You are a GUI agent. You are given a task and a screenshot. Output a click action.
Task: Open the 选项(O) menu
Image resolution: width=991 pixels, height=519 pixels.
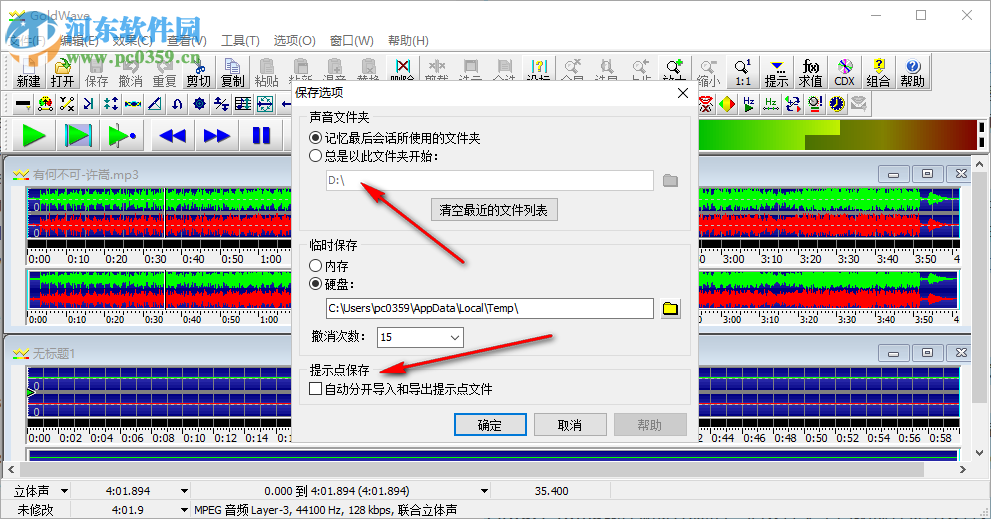click(295, 40)
